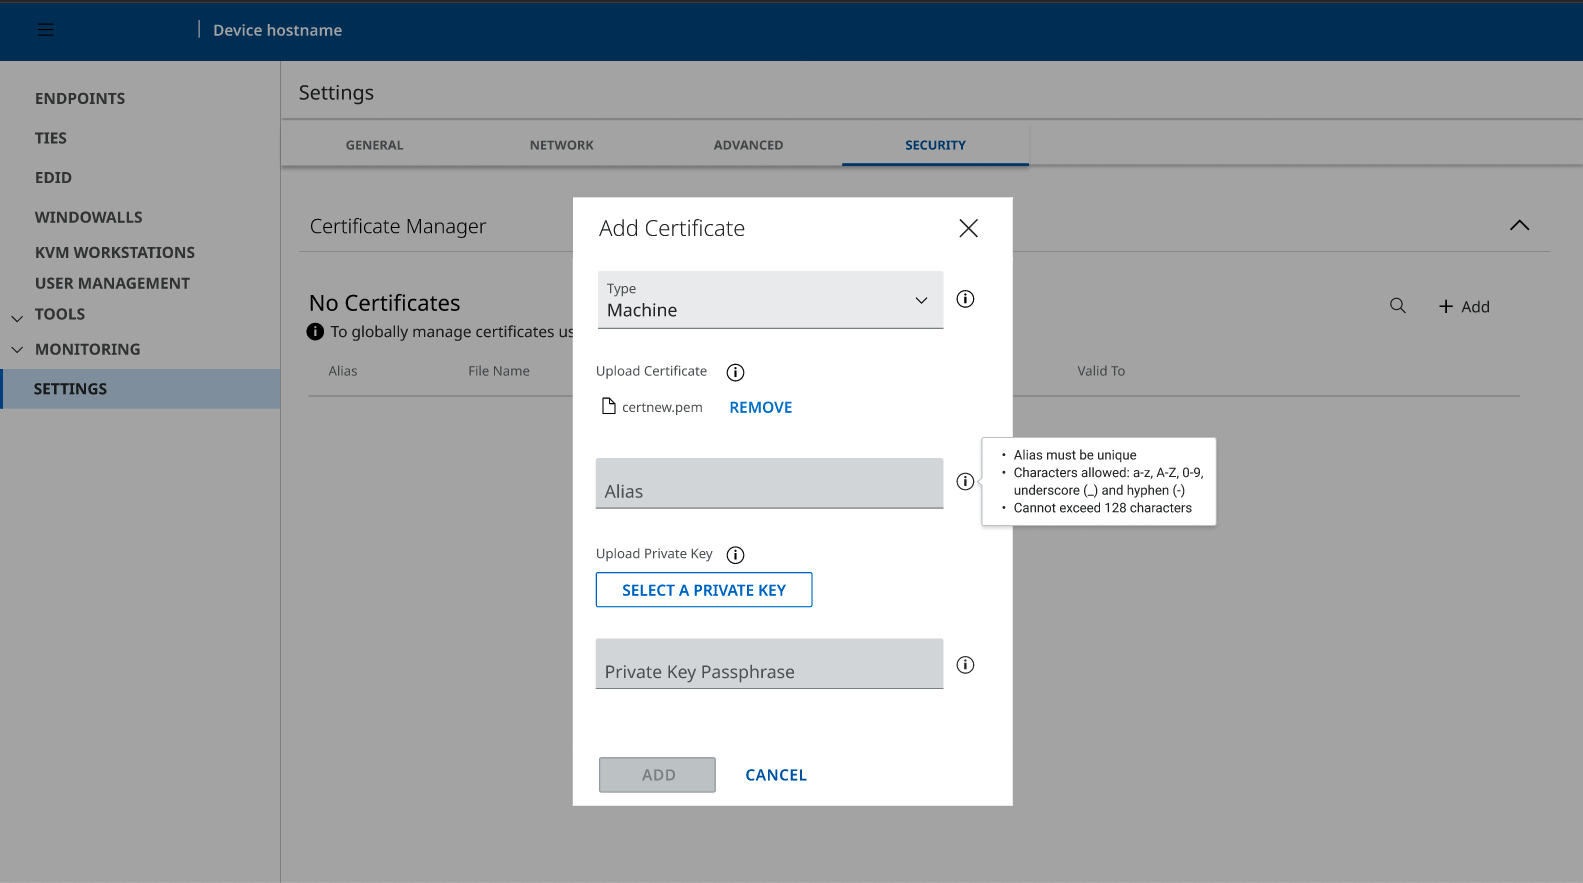Viewport: 1583px width, 883px height.
Task: Open the Type dropdown showing Machine
Action: (769, 300)
